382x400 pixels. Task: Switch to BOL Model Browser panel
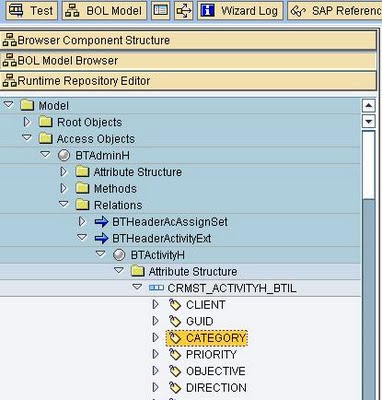pyautogui.click(x=188, y=61)
